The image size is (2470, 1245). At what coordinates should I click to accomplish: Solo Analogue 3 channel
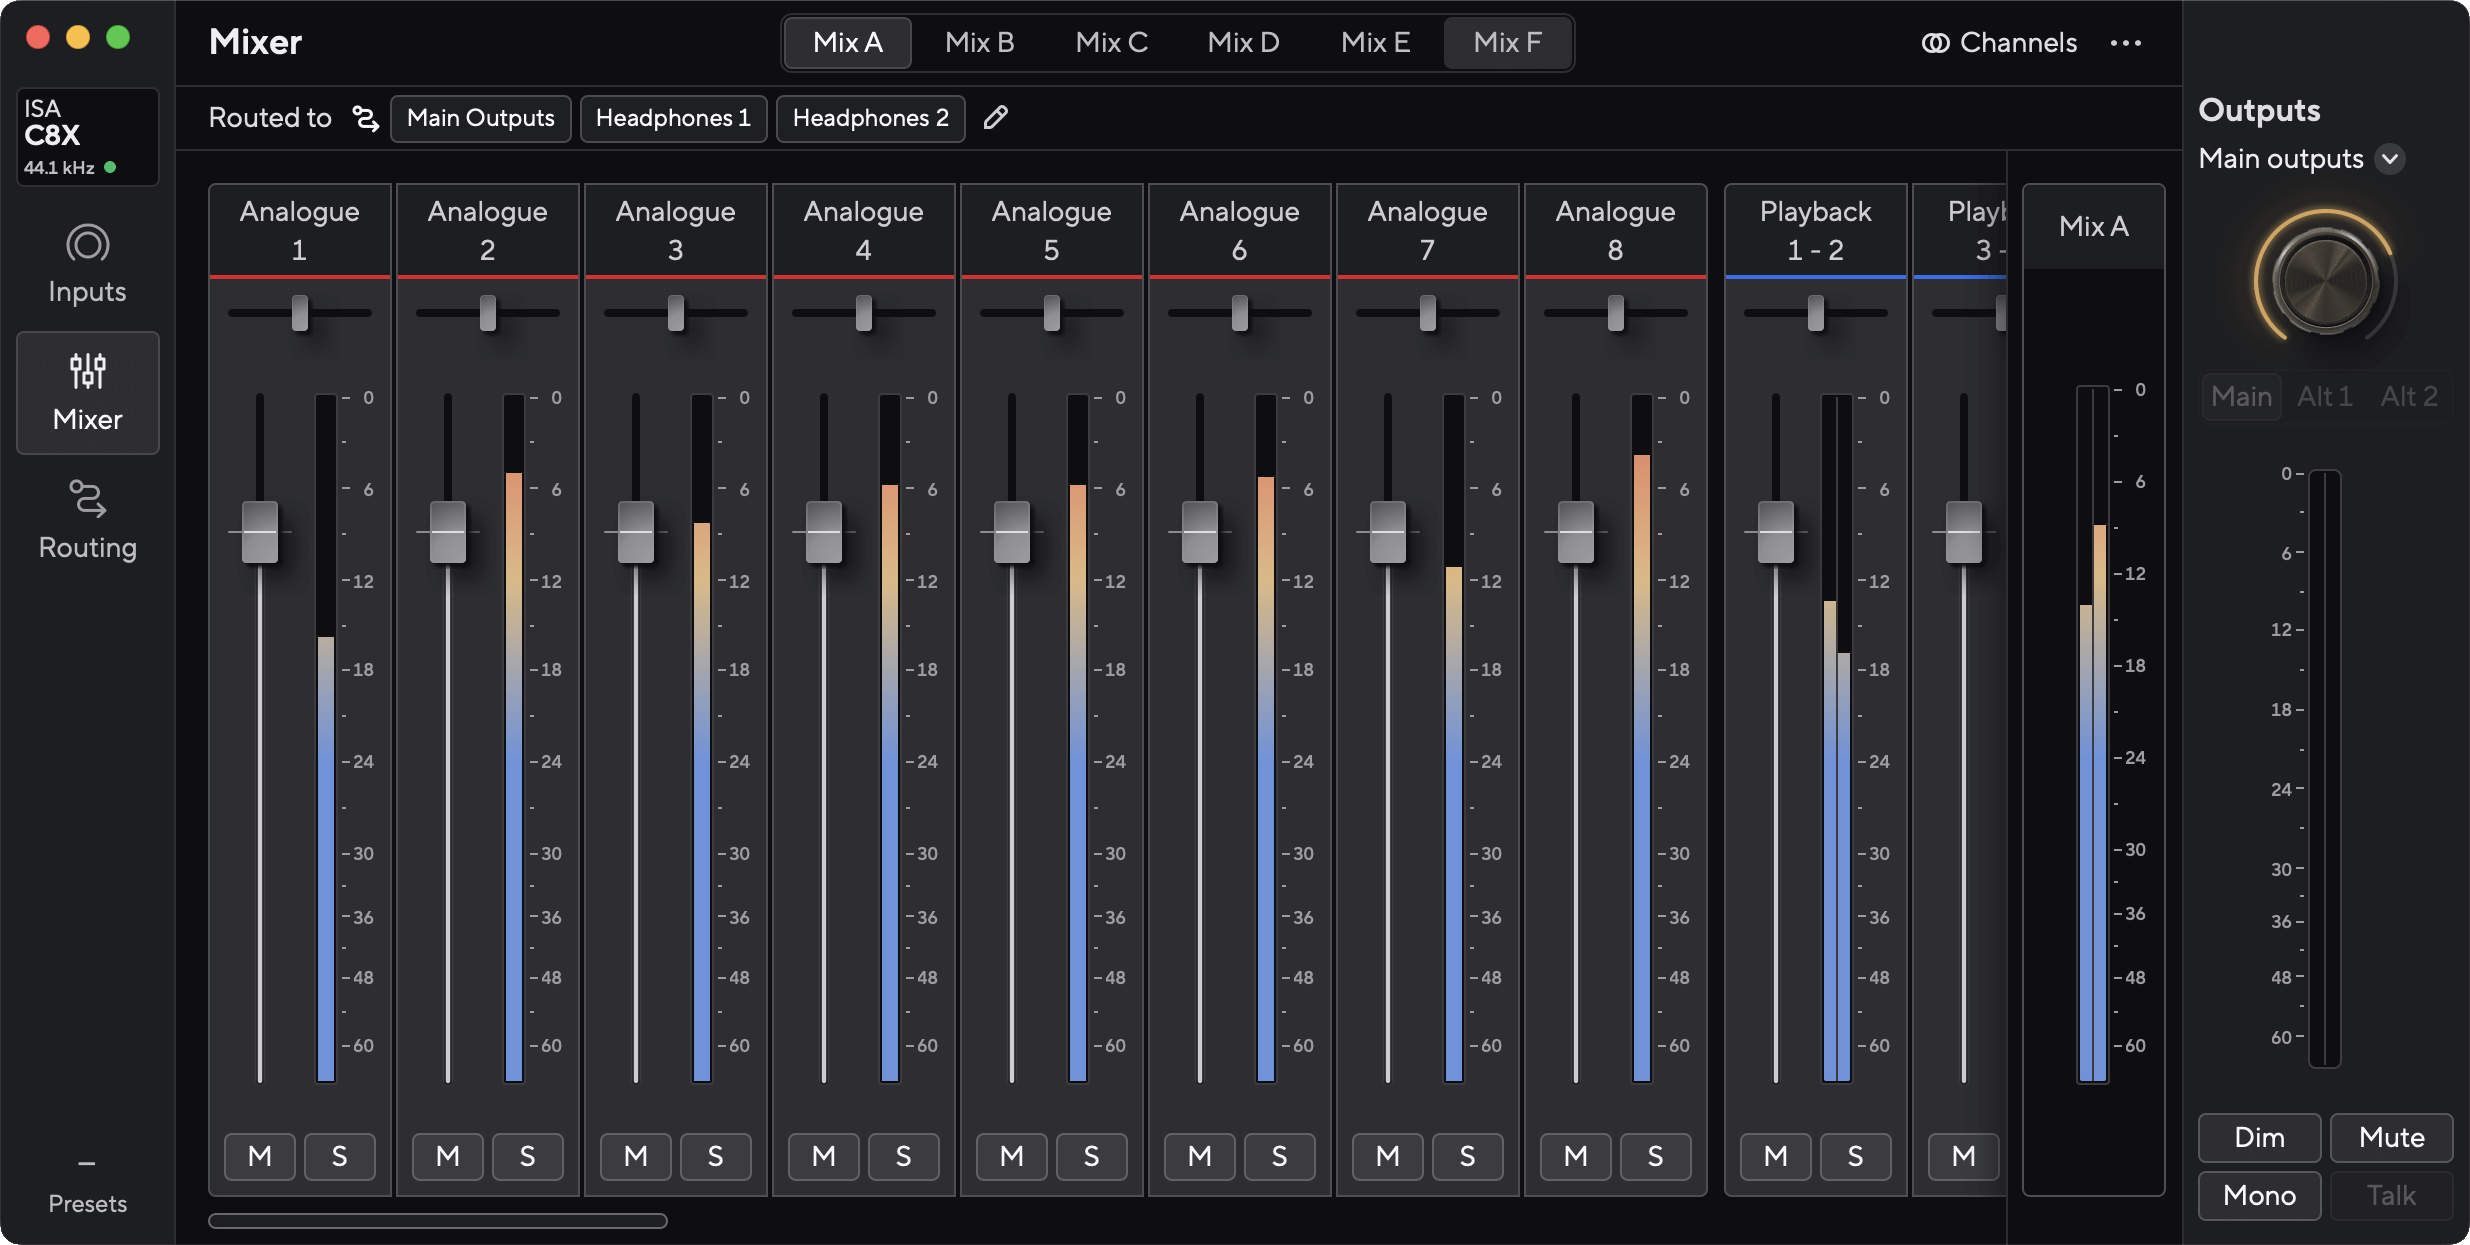[x=716, y=1157]
